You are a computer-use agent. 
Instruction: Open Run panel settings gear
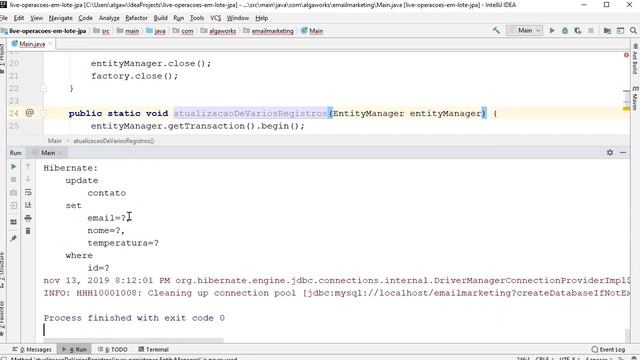click(x=610, y=152)
